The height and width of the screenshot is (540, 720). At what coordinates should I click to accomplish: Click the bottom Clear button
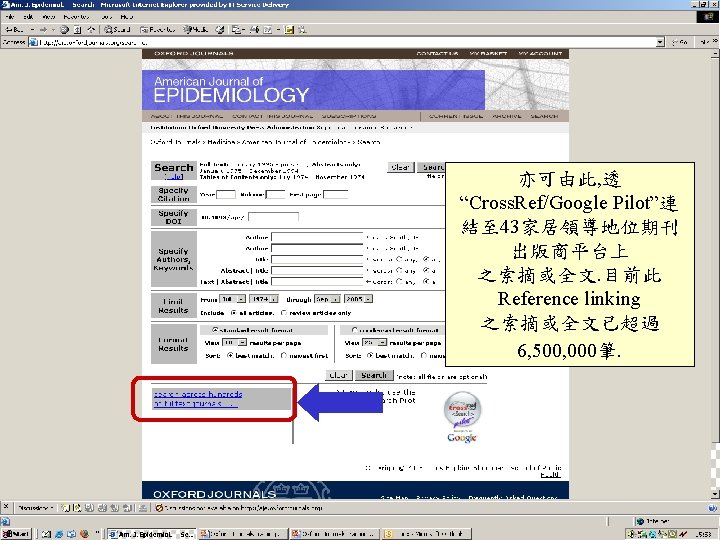click(x=338, y=375)
